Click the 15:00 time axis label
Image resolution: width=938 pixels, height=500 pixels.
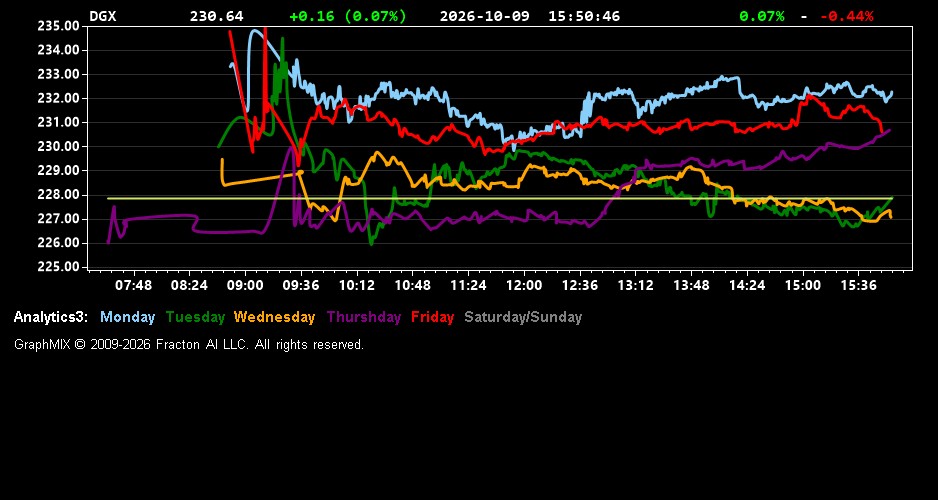[803, 285]
